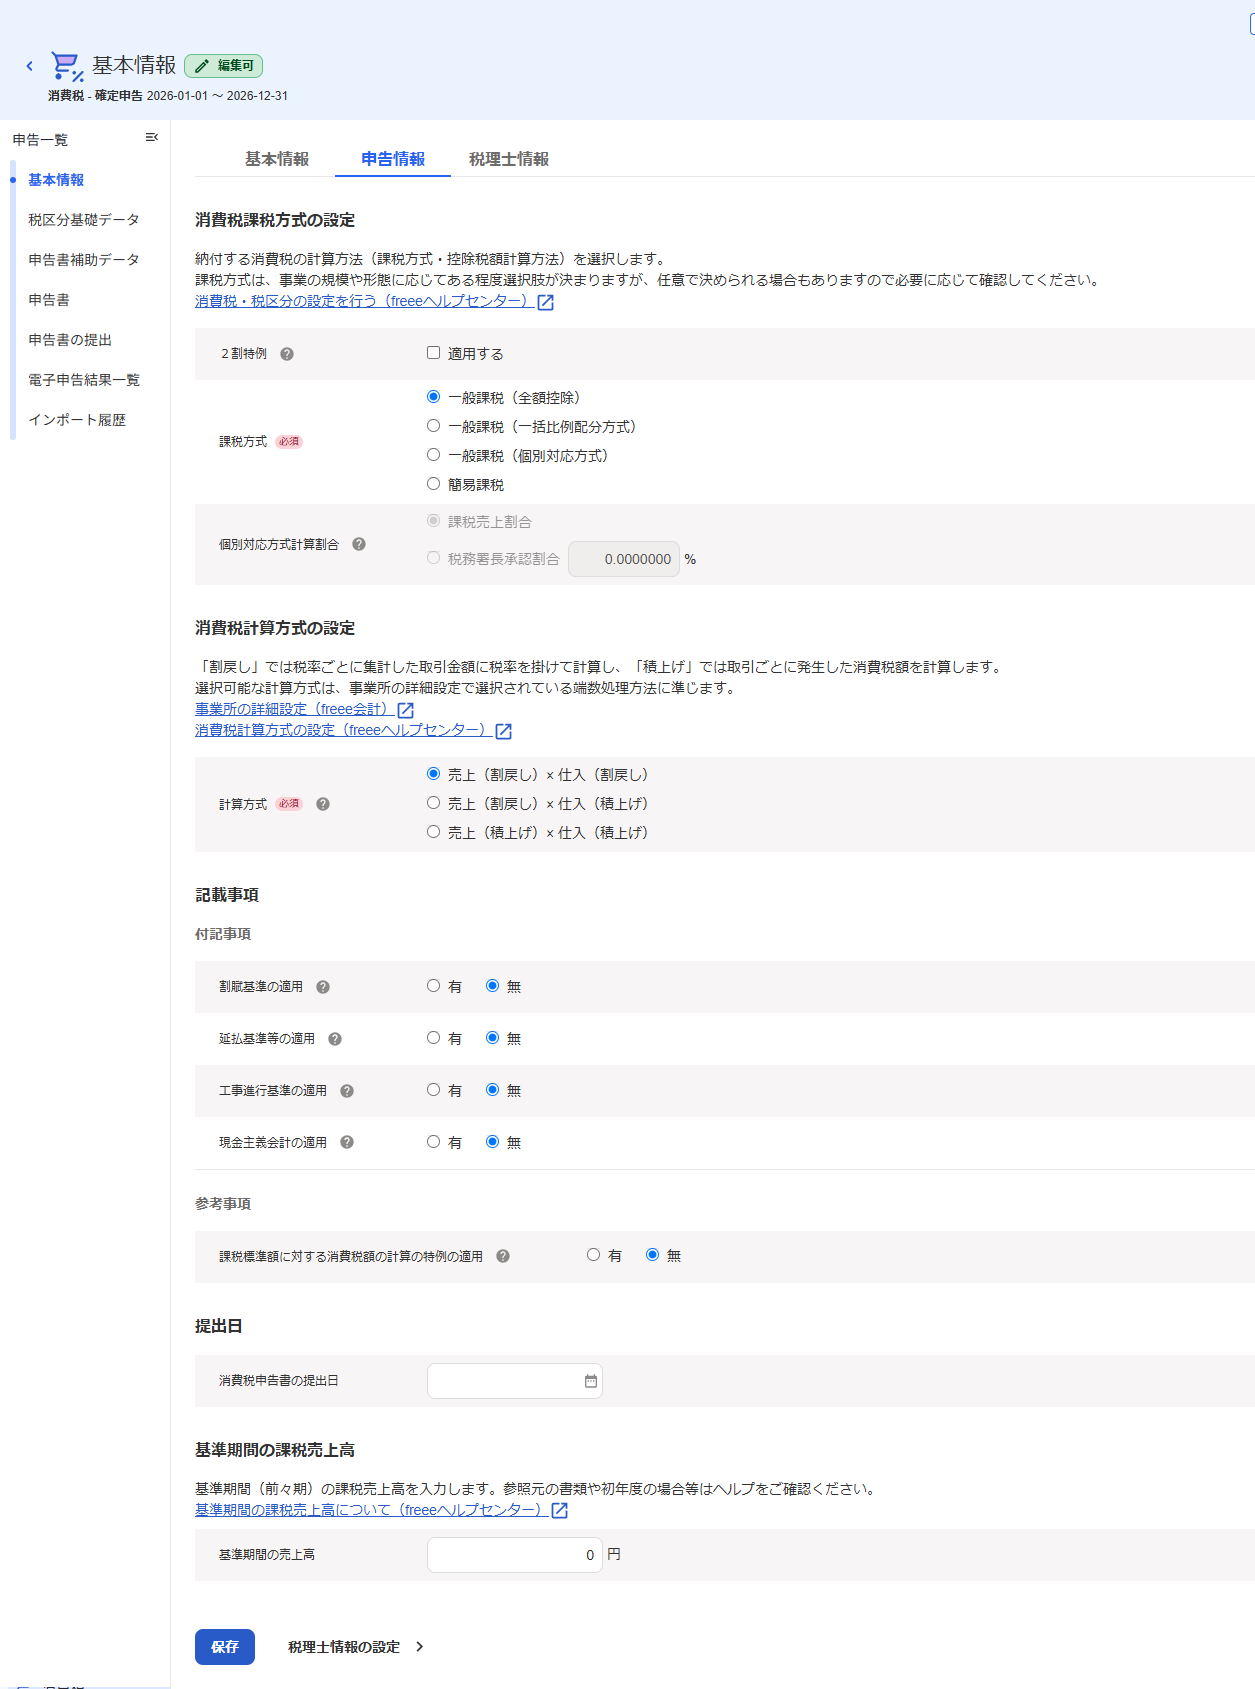Screen dimensions: 1255x1689
Task: Set 延払基準等の適用 to 有
Action: 434,1038
